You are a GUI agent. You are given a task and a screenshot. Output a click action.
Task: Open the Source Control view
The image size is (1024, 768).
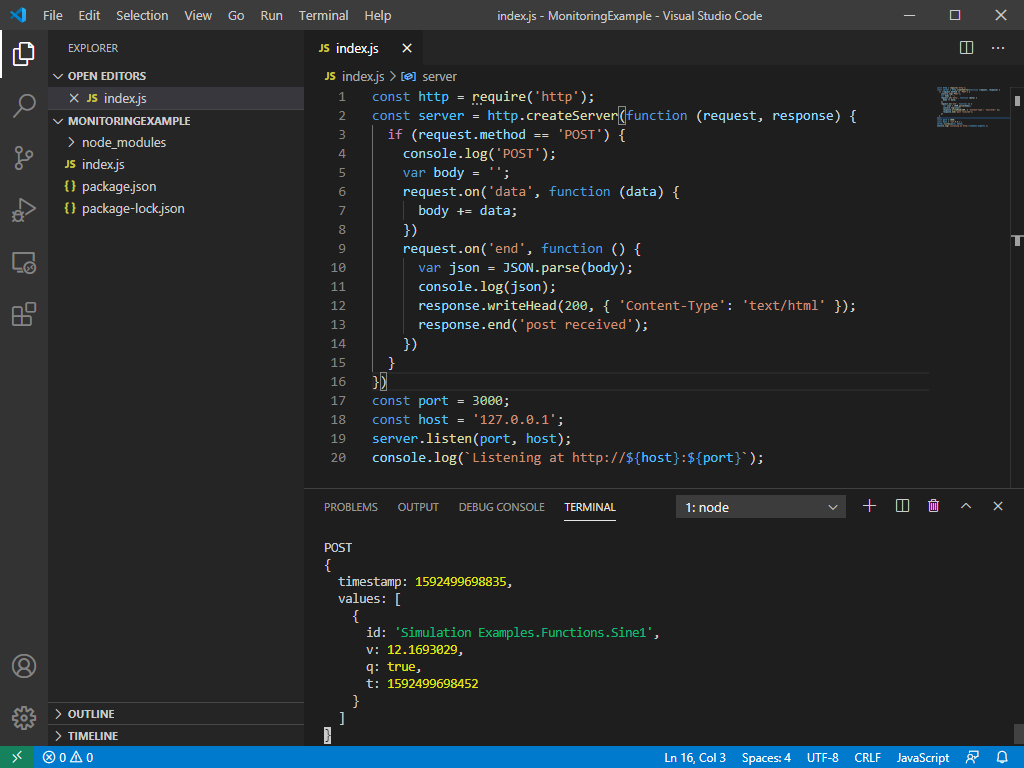(x=24, y=157)
